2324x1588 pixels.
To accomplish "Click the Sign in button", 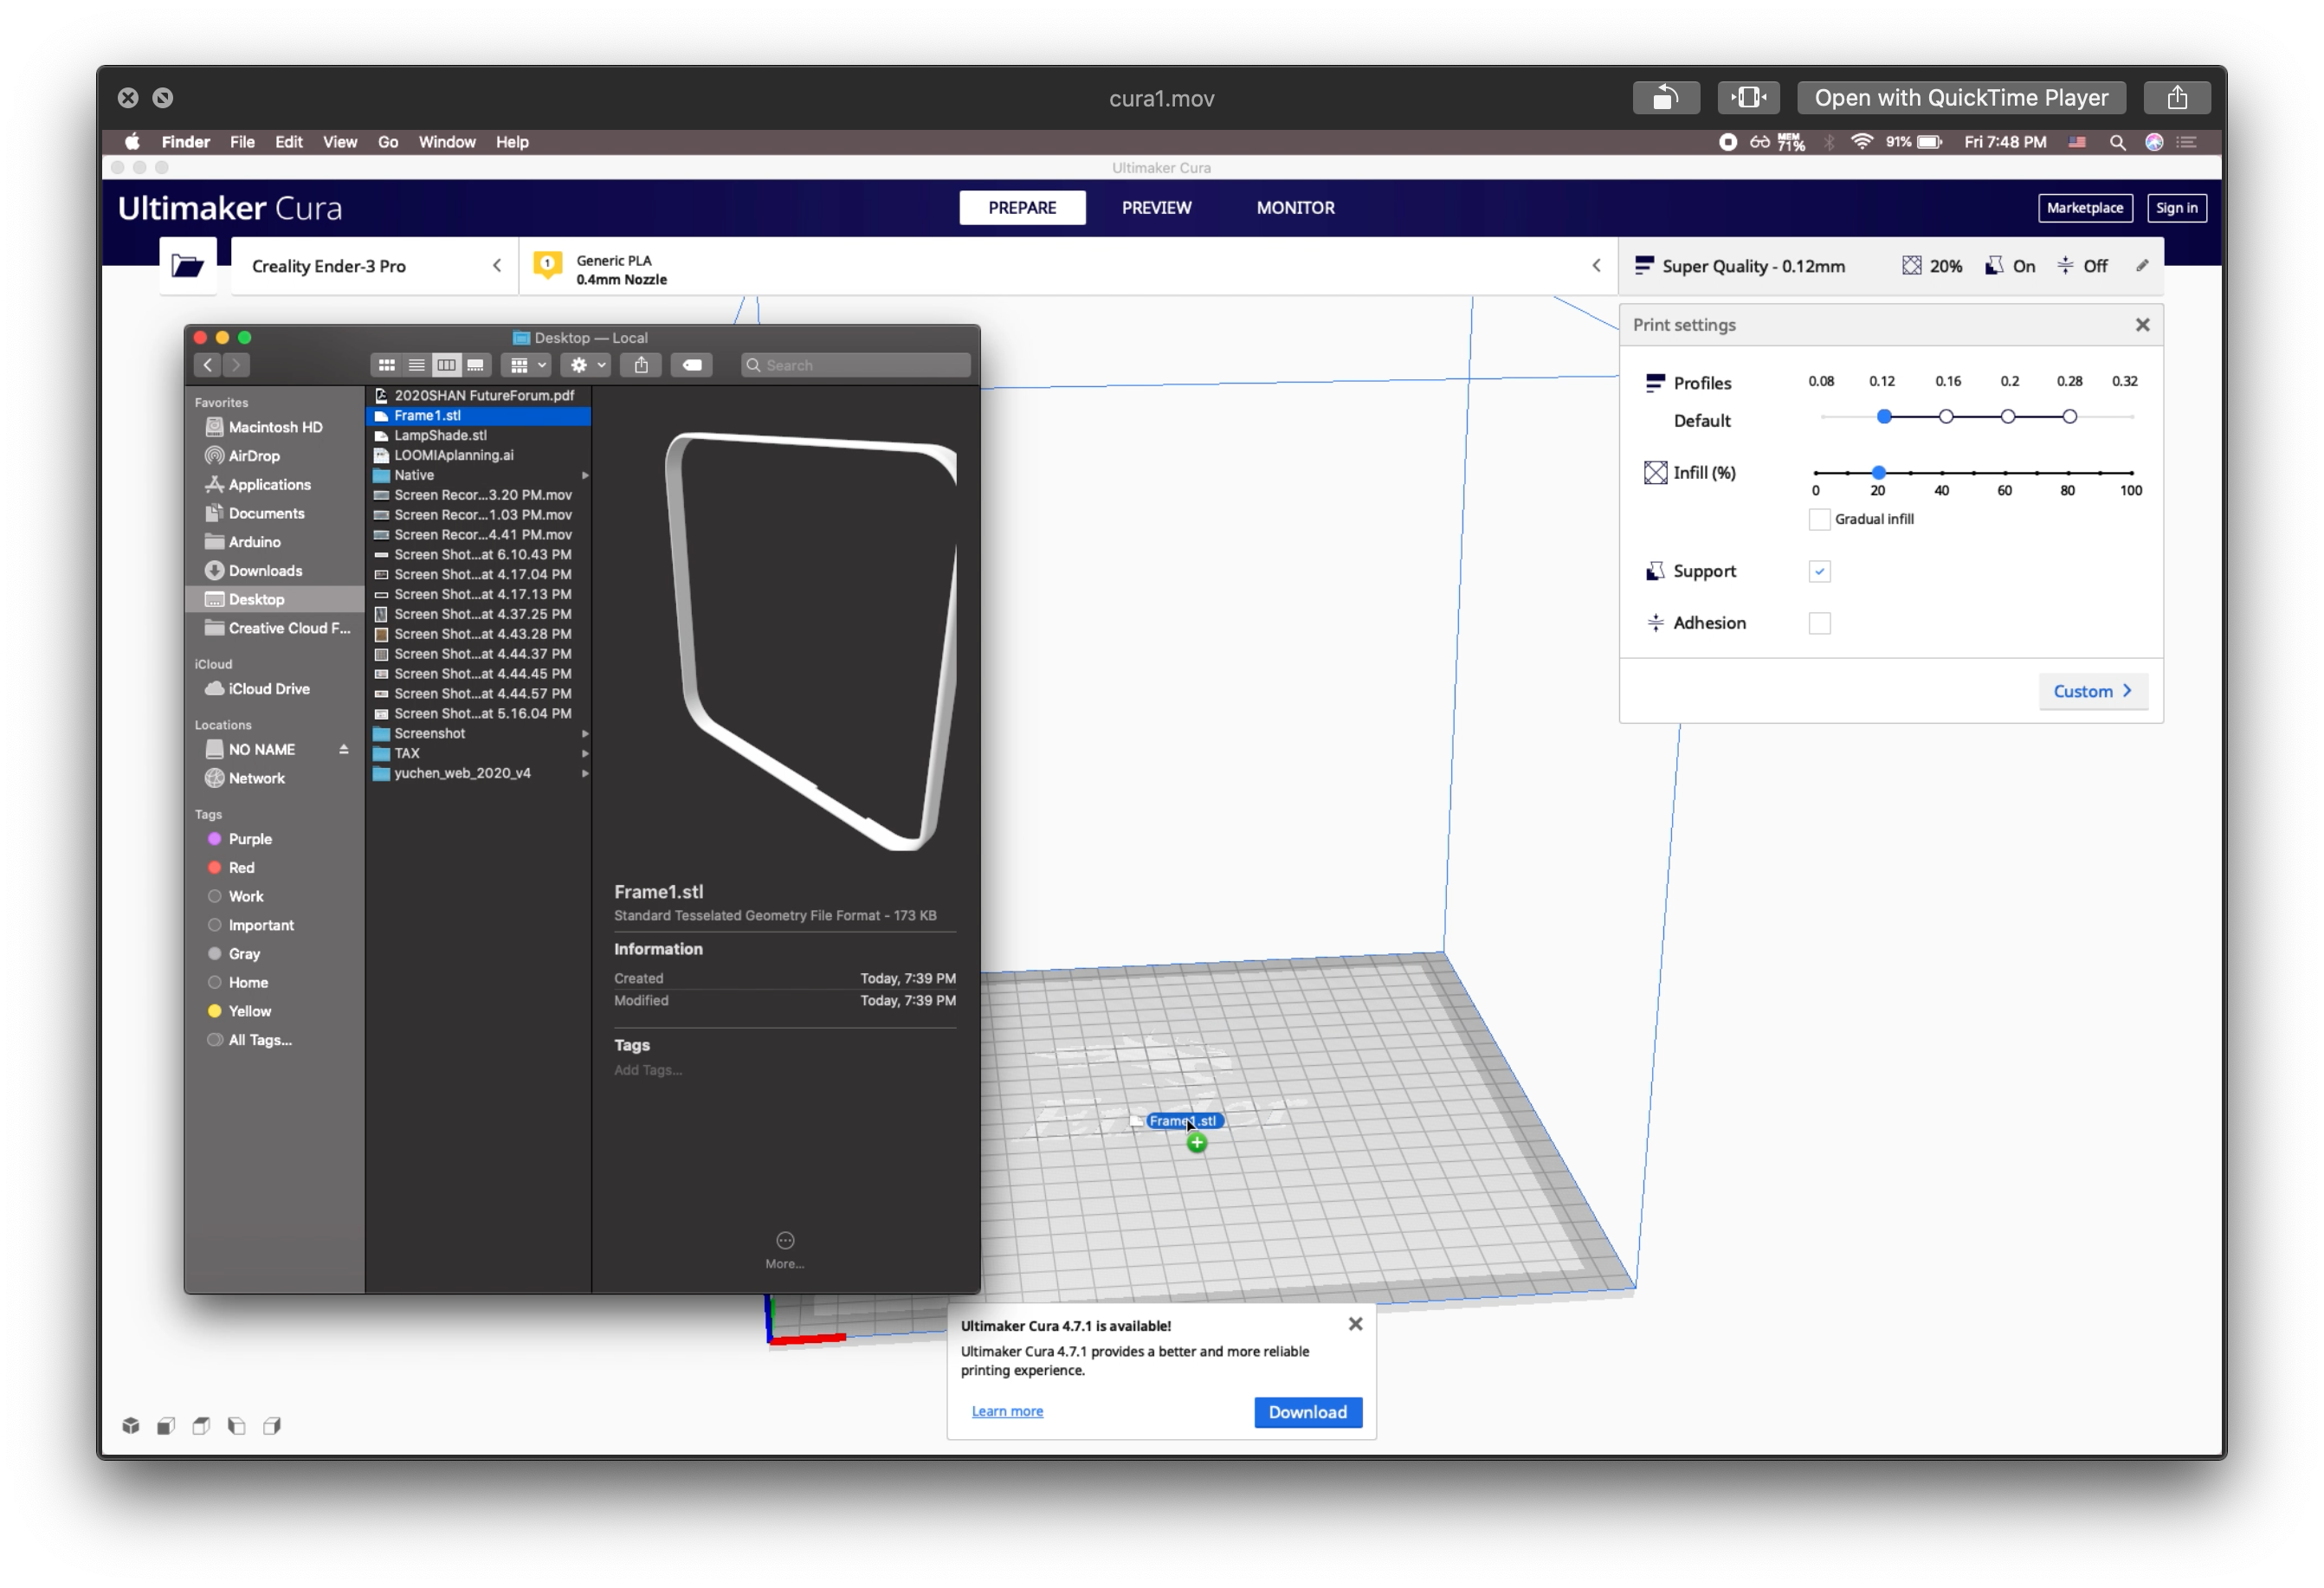I will tap(2176, 208).
